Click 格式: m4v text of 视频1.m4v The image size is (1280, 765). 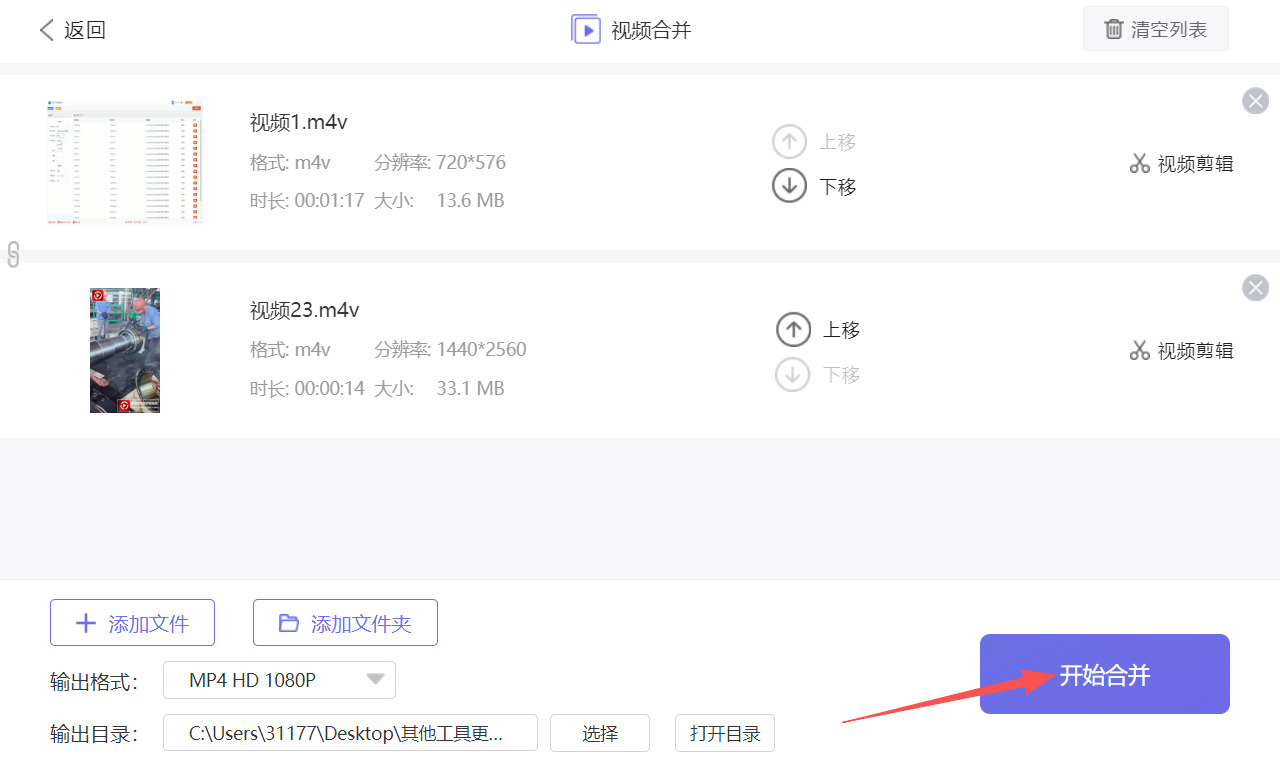(290, 162)
